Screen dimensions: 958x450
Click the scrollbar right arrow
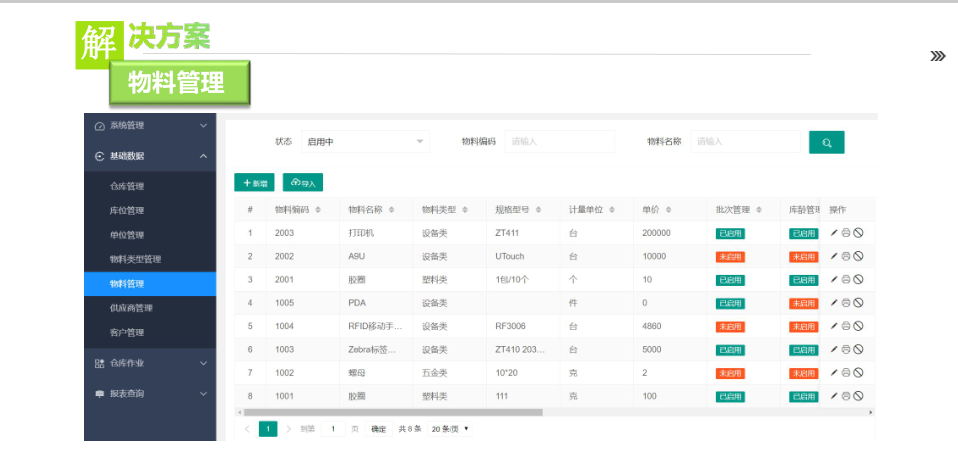tap(871, 413)
